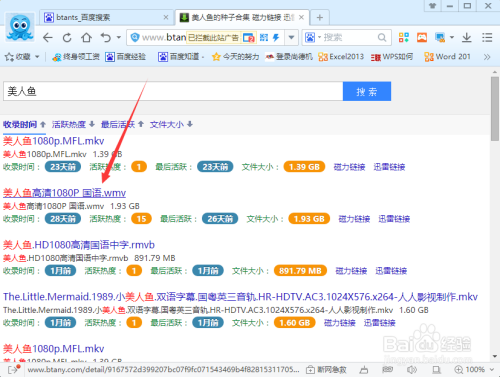Click the screenshot tool icon
This screenshot has width=500, height=377.
[x=440, y=37]
